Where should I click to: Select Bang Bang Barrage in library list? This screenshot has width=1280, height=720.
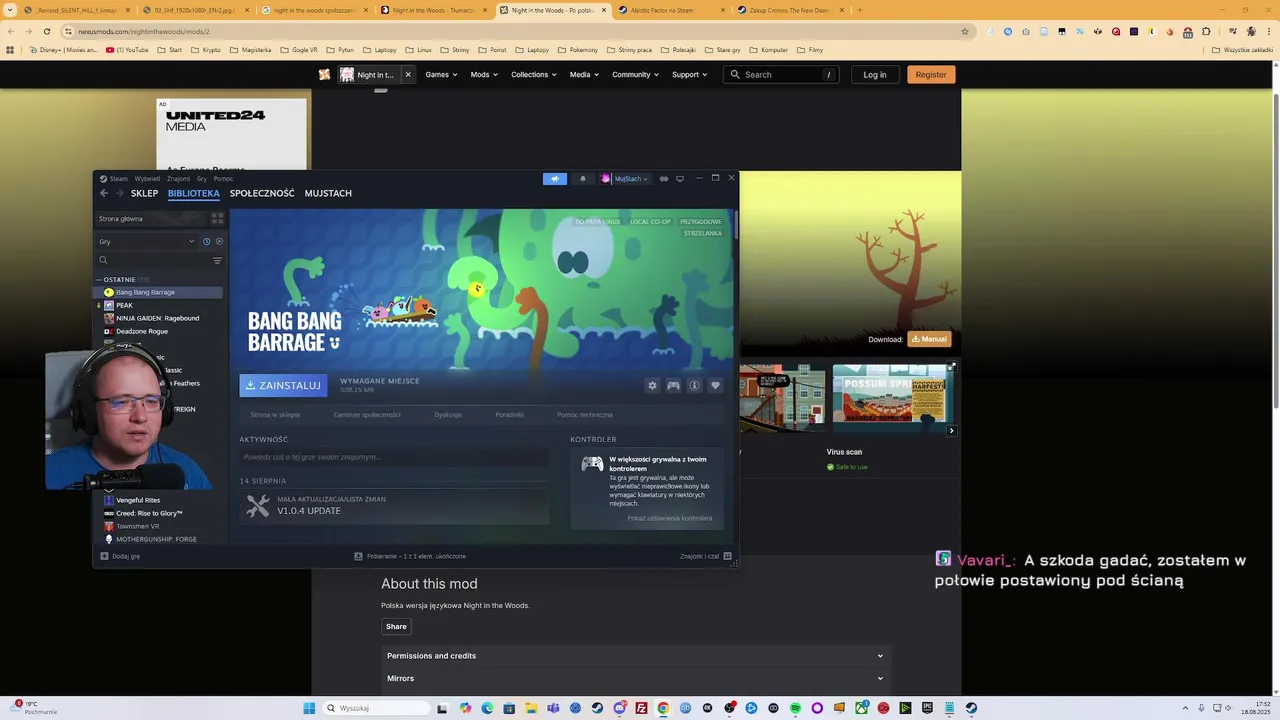(x=158, y=292)
